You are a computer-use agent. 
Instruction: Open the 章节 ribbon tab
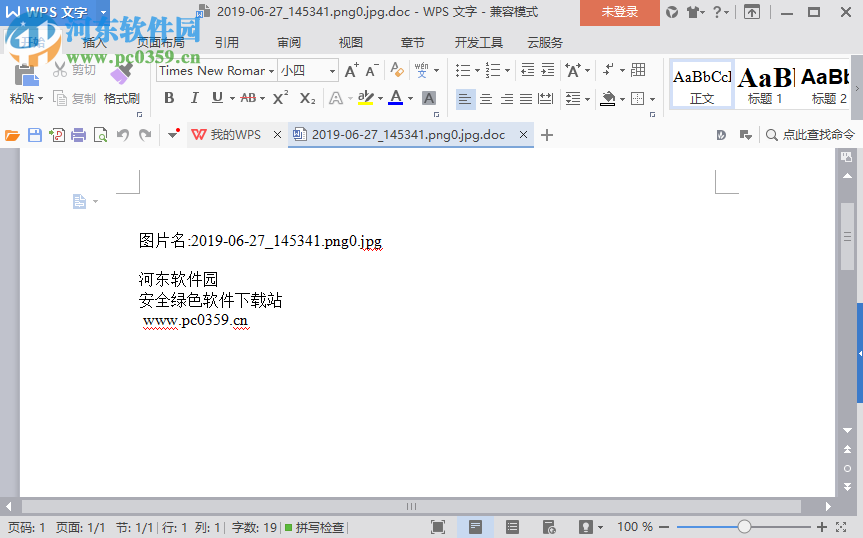click(413, 42)
